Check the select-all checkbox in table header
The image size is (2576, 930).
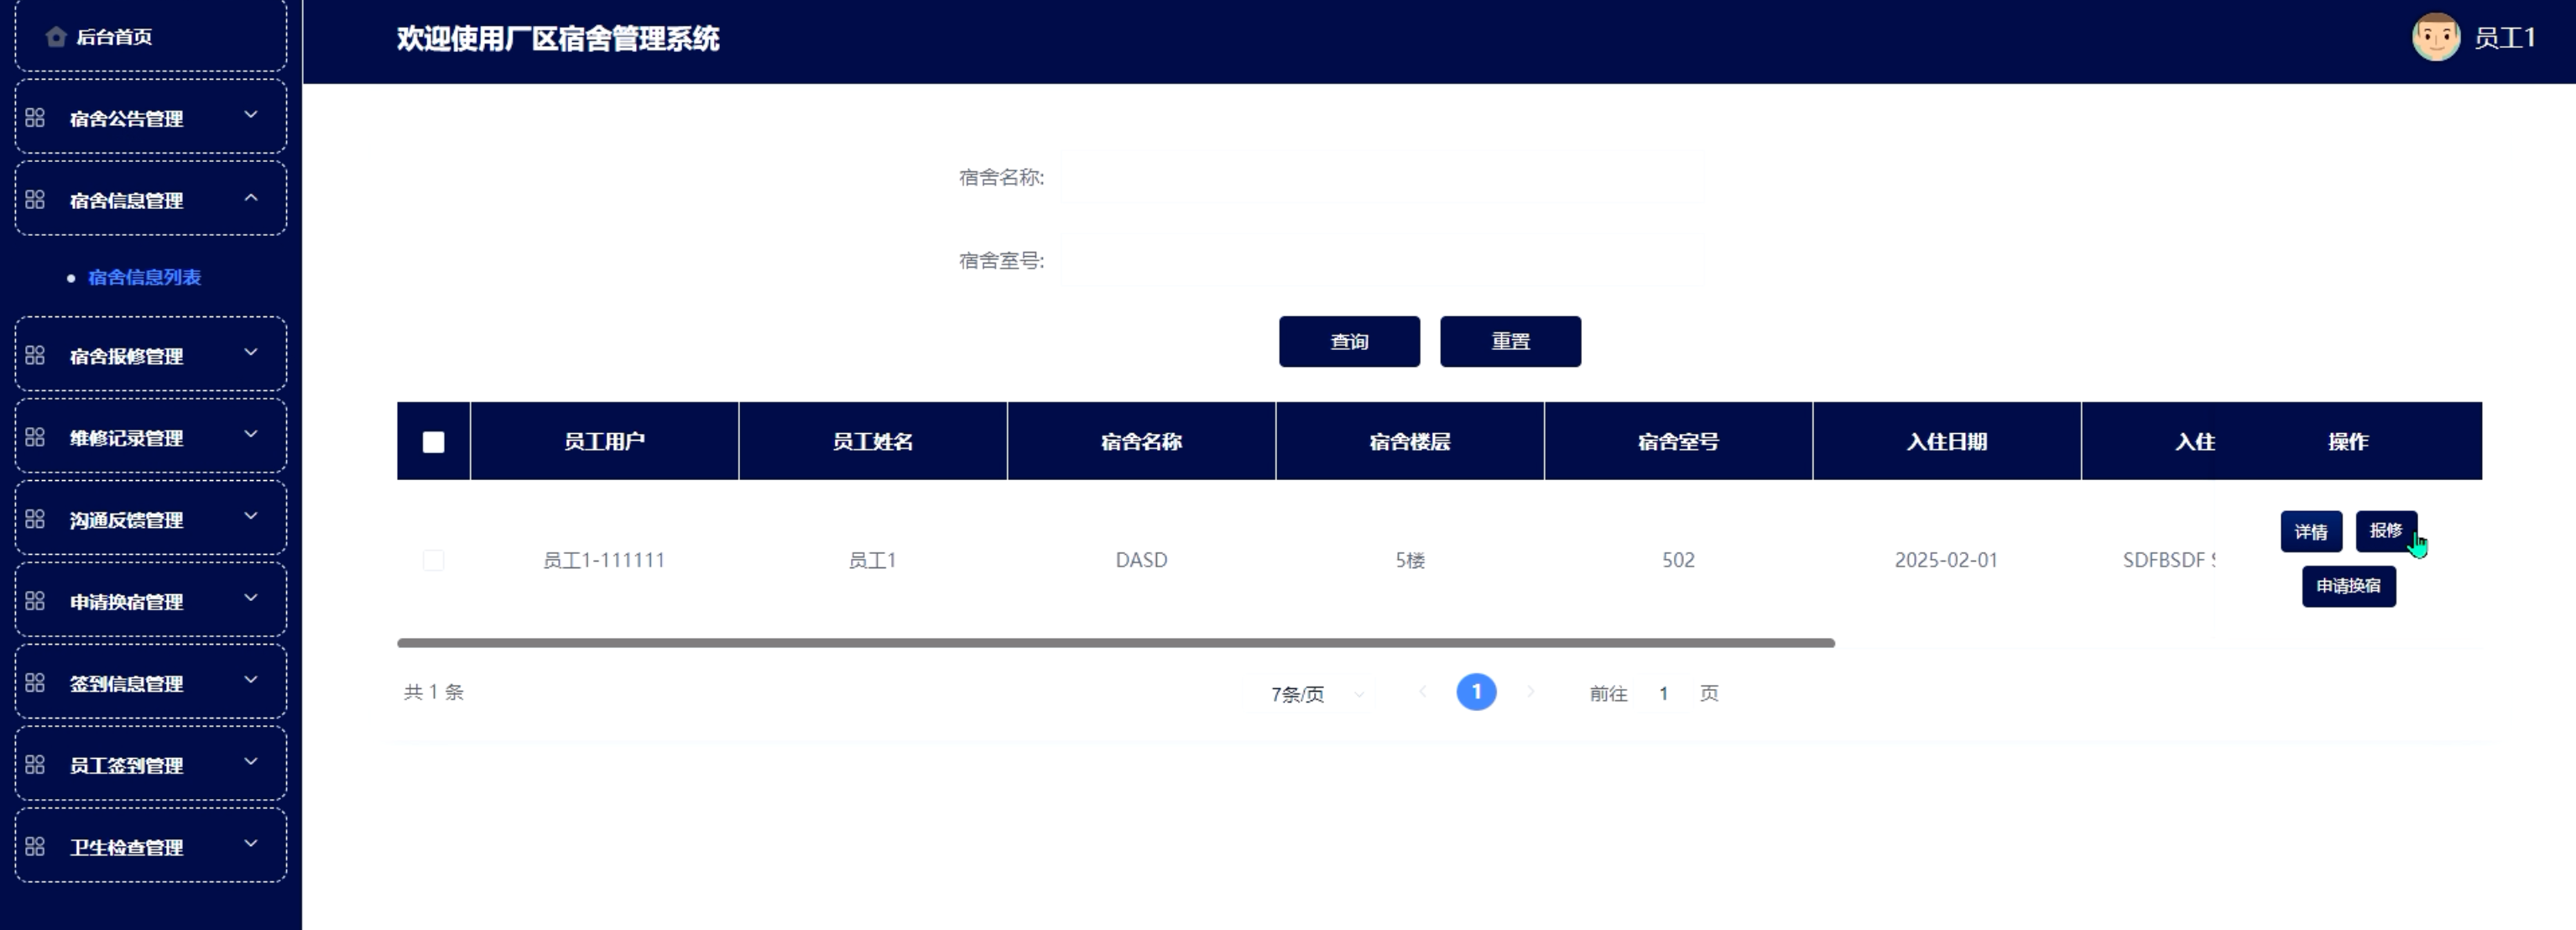pyautogui.click(x=433, y=442)
